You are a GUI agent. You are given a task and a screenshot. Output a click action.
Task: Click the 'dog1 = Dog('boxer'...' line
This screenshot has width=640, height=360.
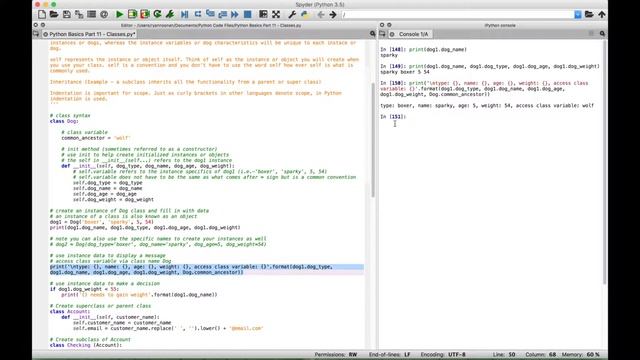102,222
